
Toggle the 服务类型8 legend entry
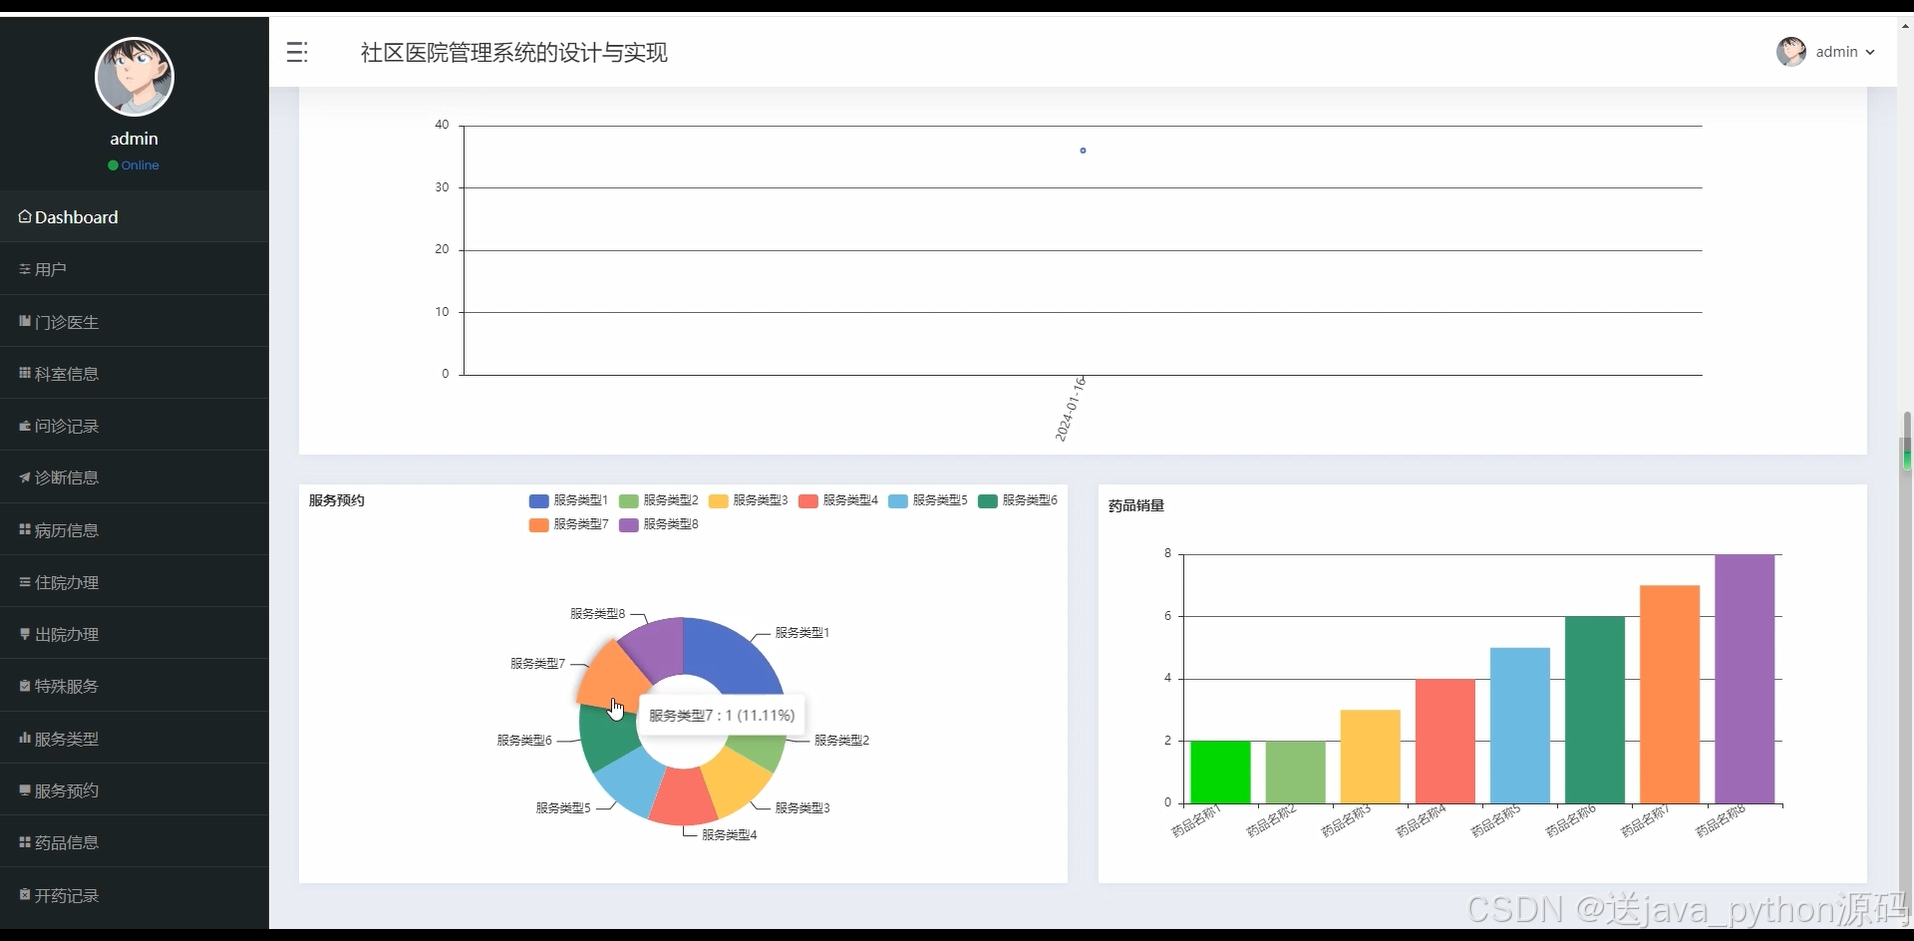658,524
